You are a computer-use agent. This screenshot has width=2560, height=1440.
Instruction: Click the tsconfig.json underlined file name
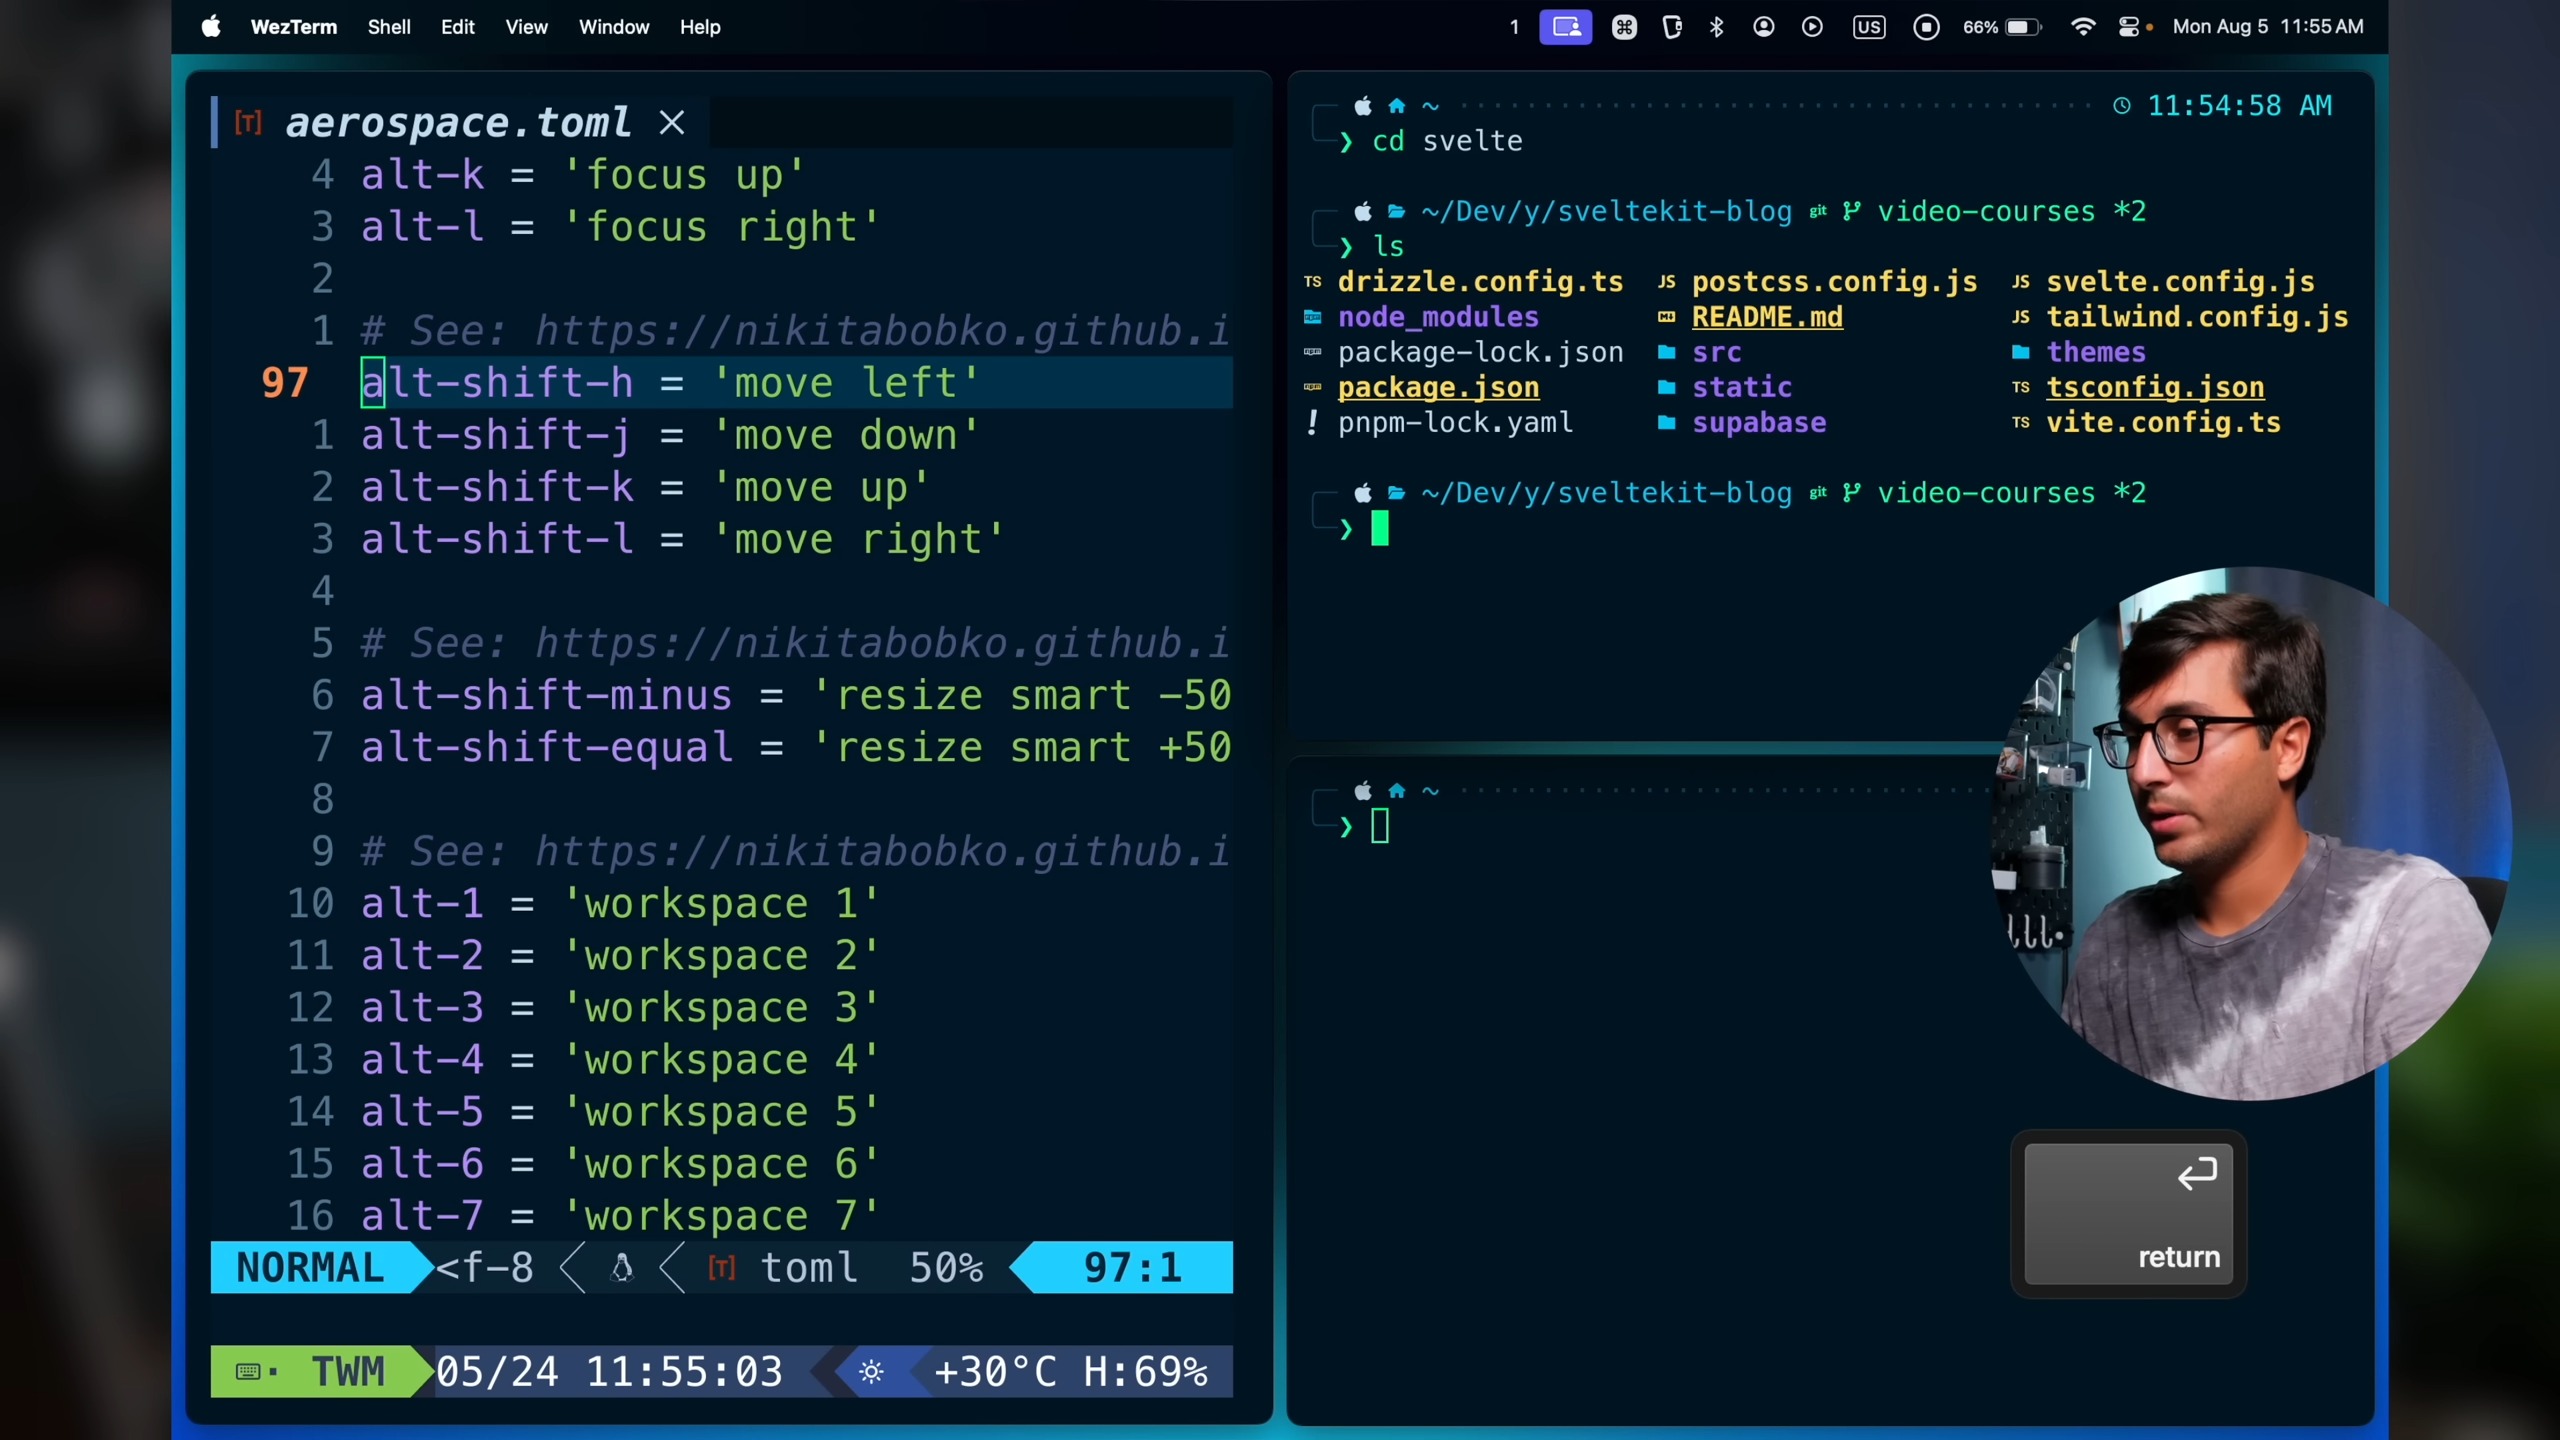(x=2155, y=387)
